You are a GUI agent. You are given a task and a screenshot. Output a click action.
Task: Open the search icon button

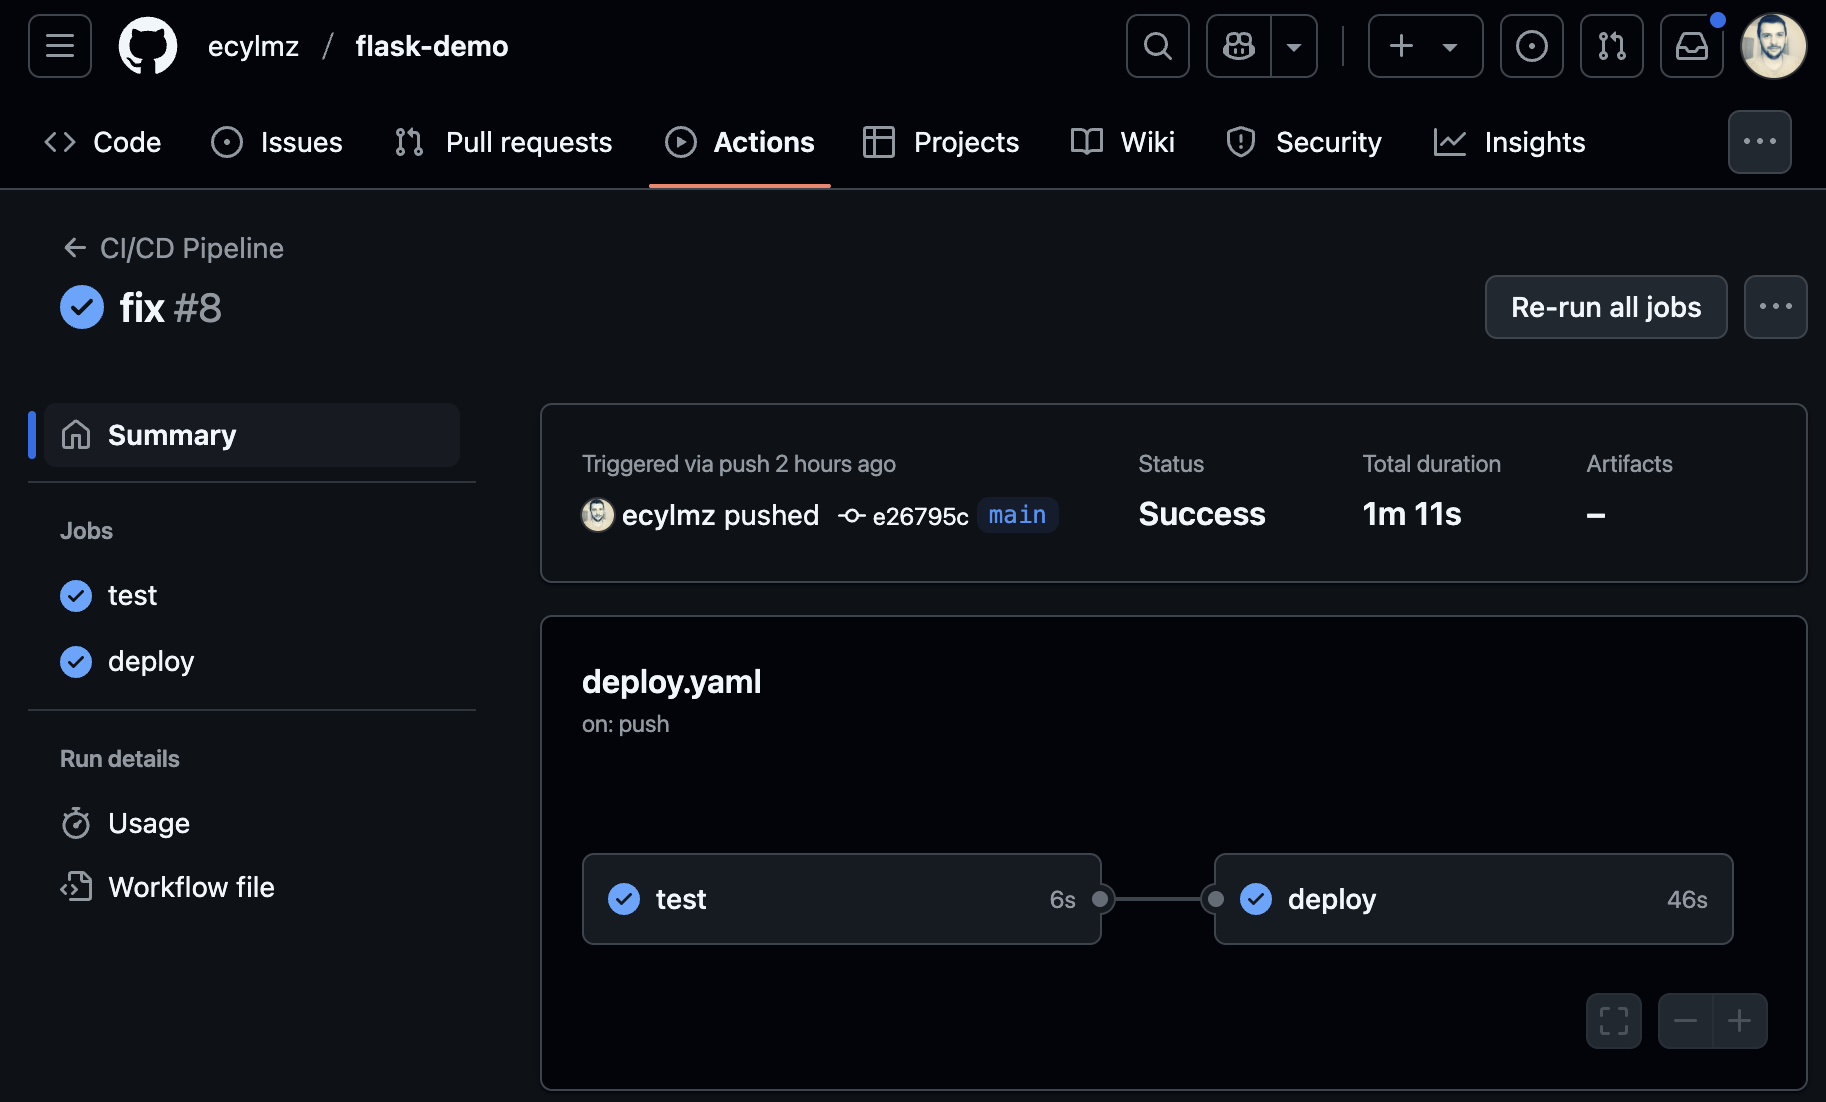(1157, 46)
